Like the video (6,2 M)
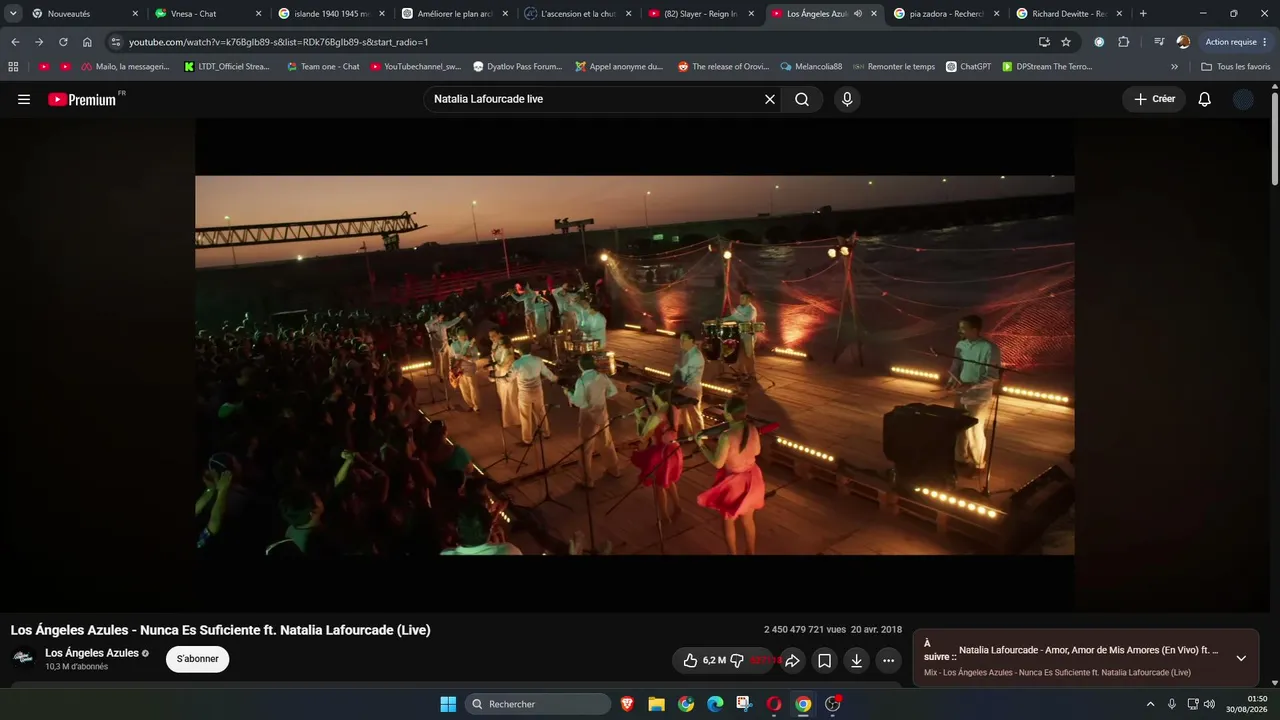 (704, 660)
